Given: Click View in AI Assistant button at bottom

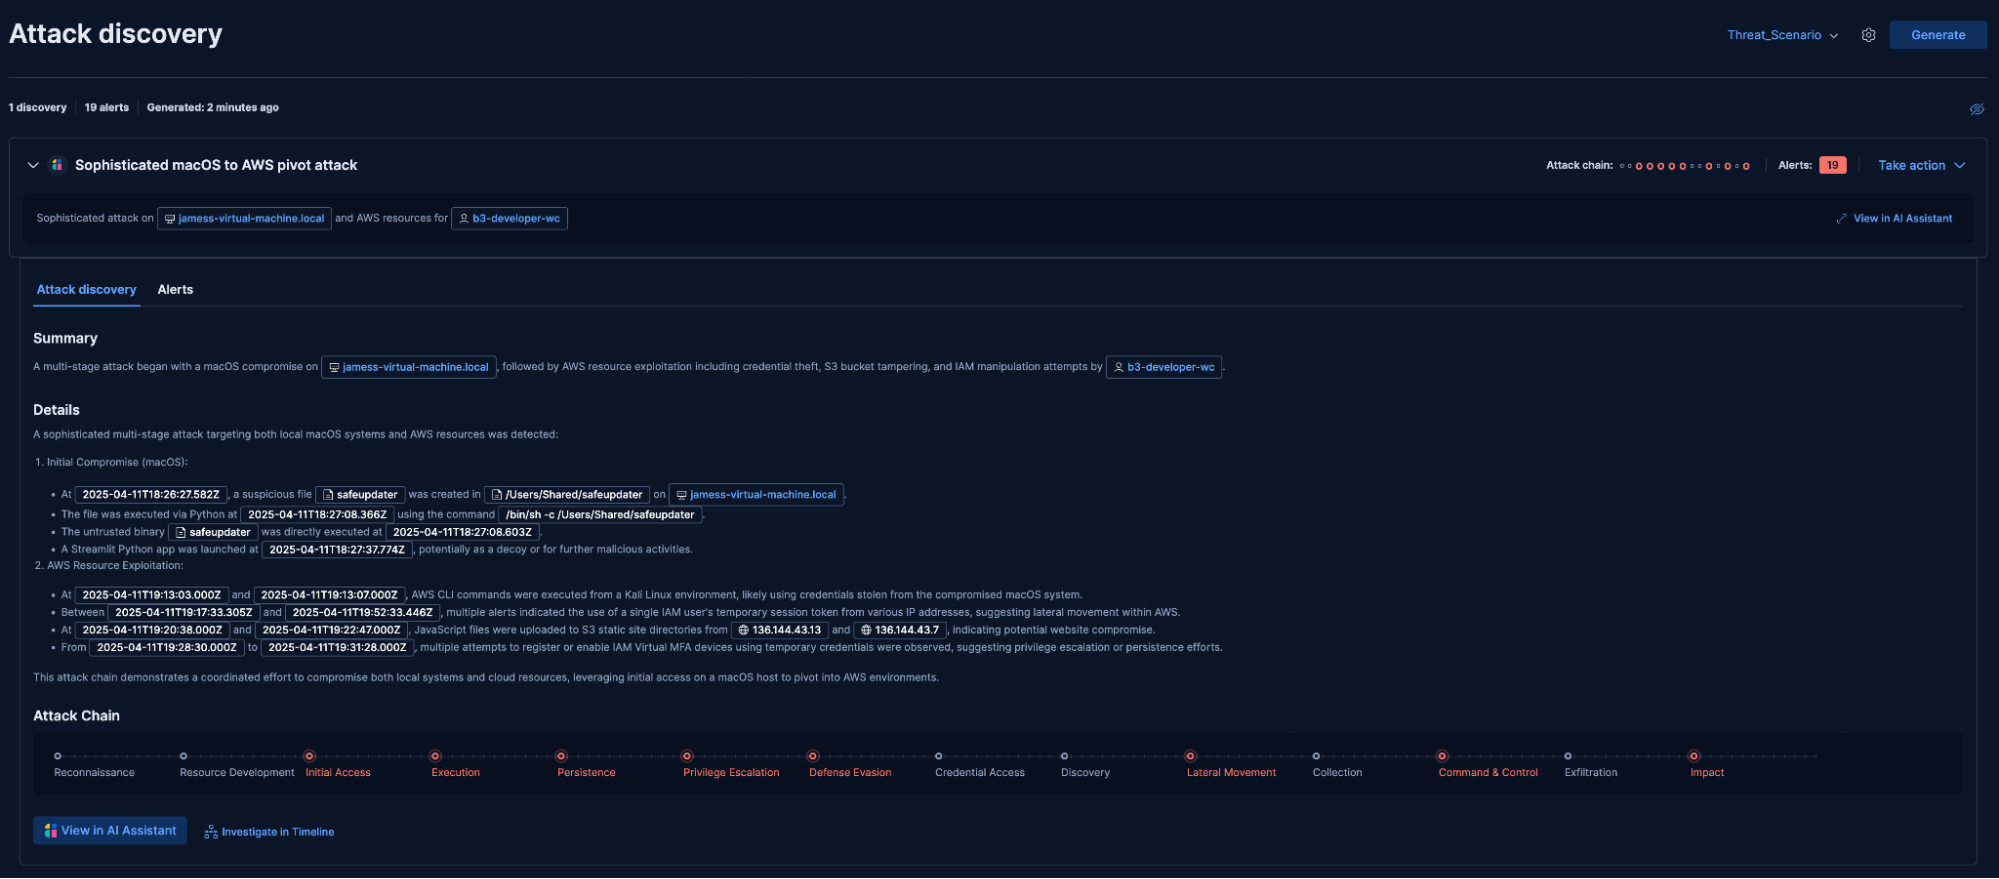Looking at the screenshot, I should pos(110,831).
